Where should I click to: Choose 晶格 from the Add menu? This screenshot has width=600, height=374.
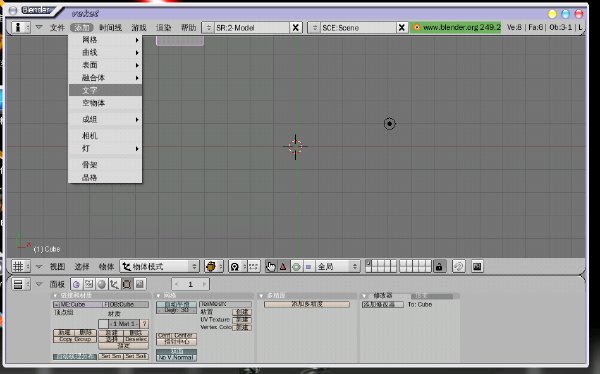point(105,177)
